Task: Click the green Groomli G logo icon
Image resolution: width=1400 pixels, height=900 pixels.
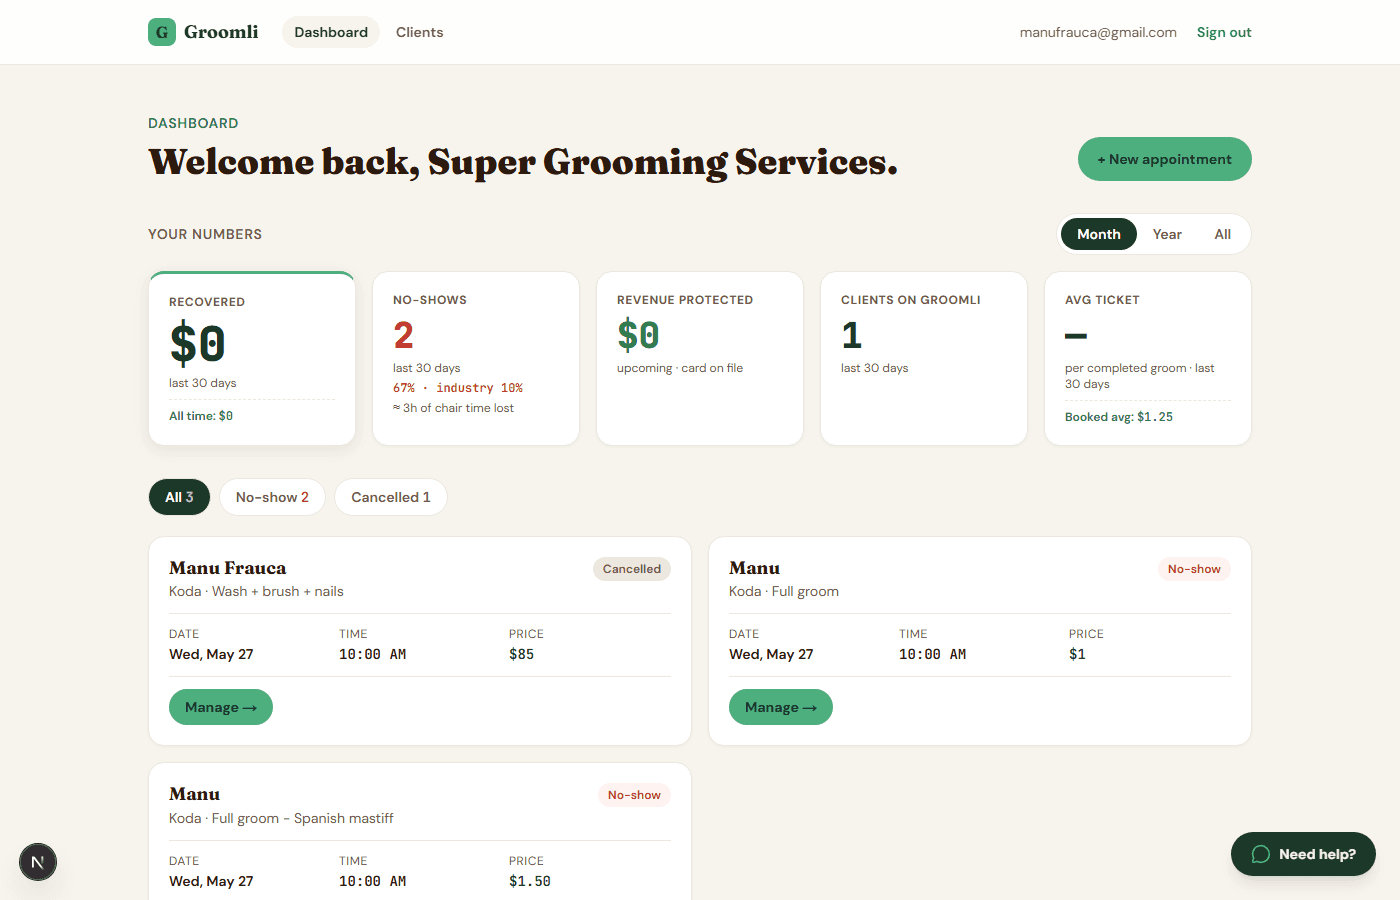Action: (x=162, y=32)
